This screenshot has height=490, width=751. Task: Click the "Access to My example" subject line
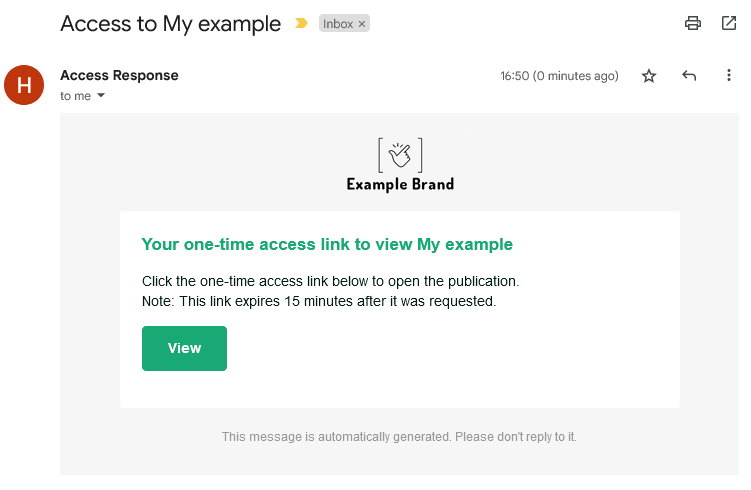click(x=170, y=24)
